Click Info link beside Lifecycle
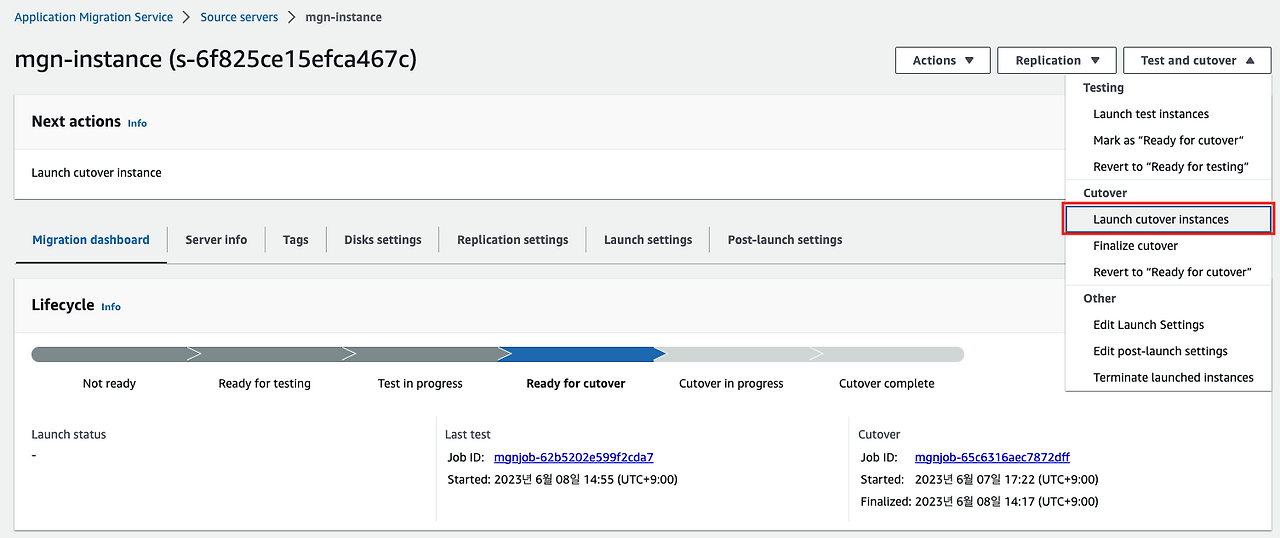The image size is (1280, 538). pos(111,307)
